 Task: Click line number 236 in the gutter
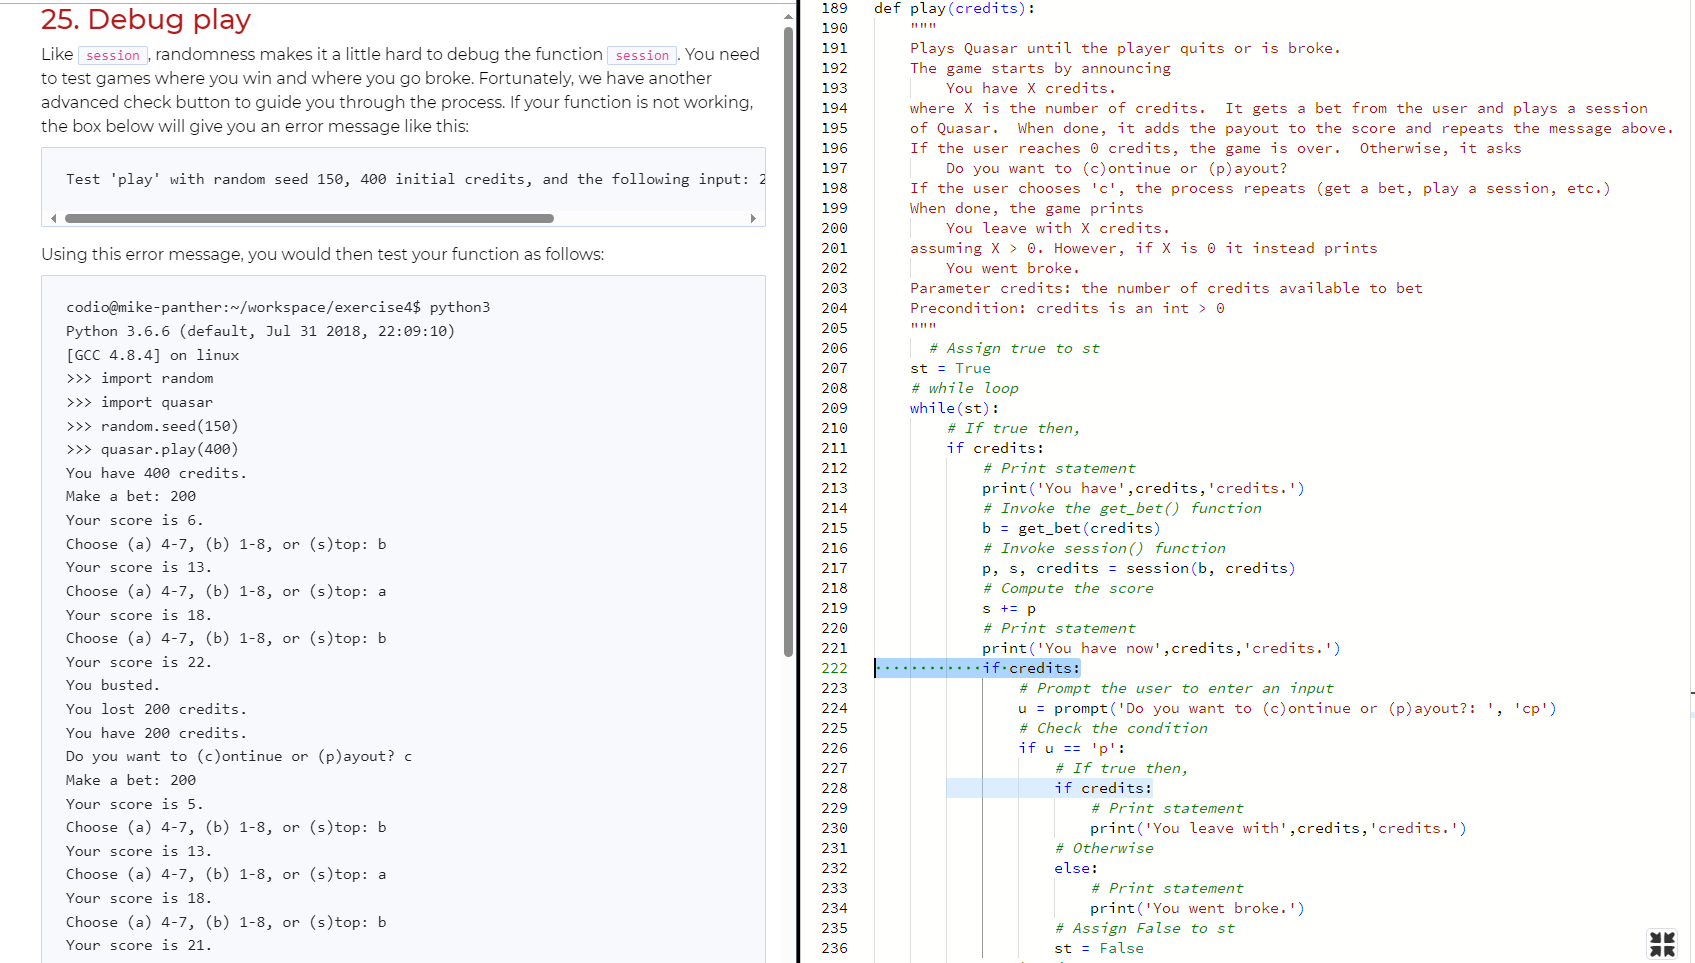click(x=834, y=948)
